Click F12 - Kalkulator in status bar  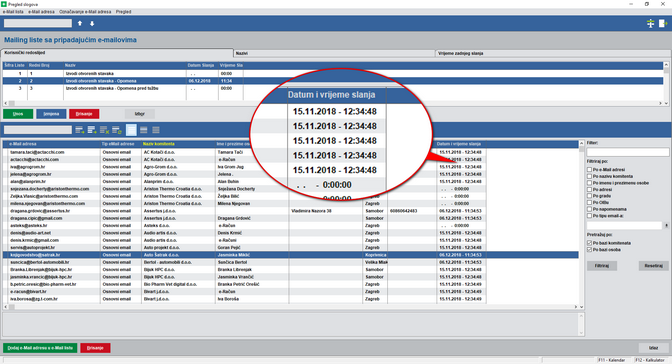650,360
